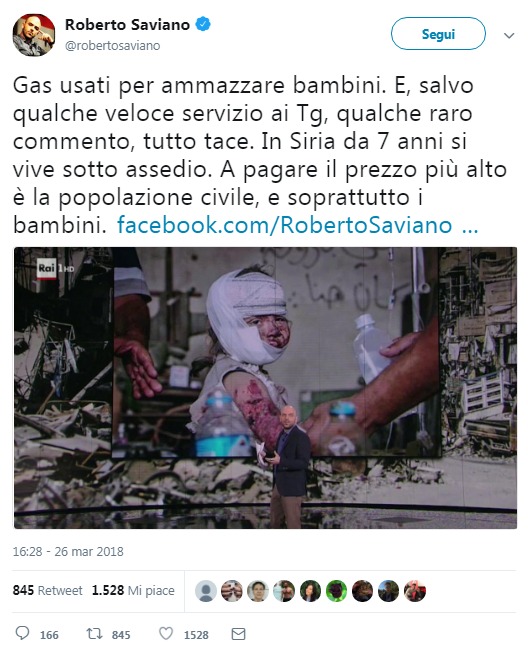Click the Segui follow button

[x=438, y=34]
